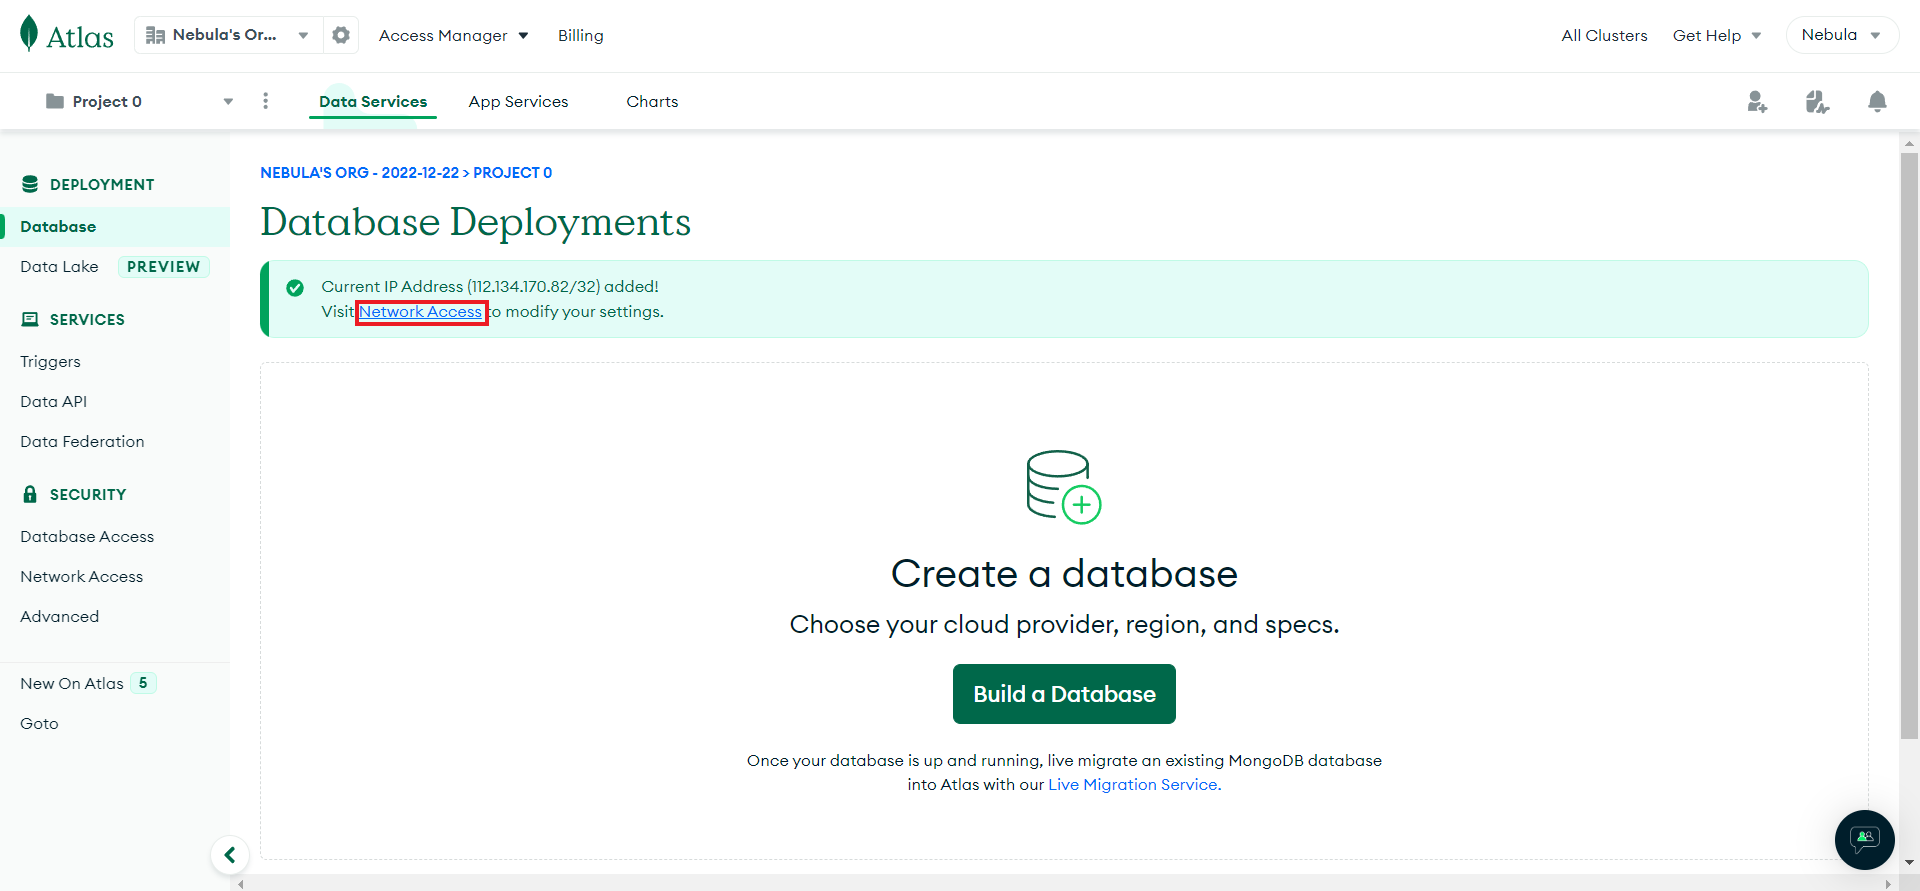Open Data API in the sidebar
This screenshot has height=891, width=1920.
(53, 401)
